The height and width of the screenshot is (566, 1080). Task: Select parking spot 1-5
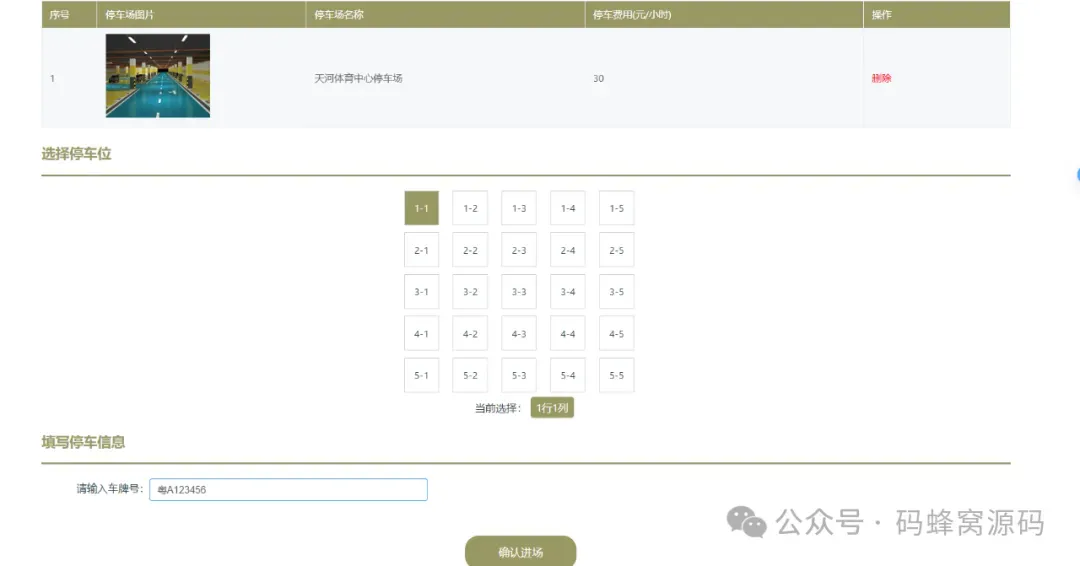click(x=616, y=208)
